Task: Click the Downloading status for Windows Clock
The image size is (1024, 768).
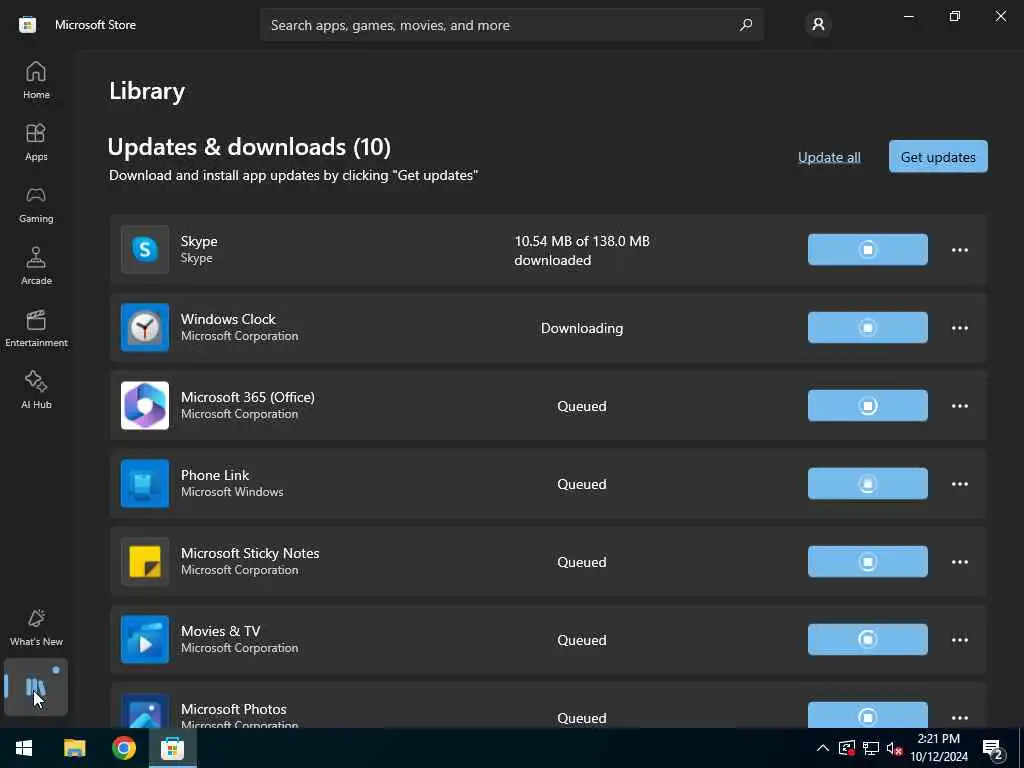Action: (582, 328)
